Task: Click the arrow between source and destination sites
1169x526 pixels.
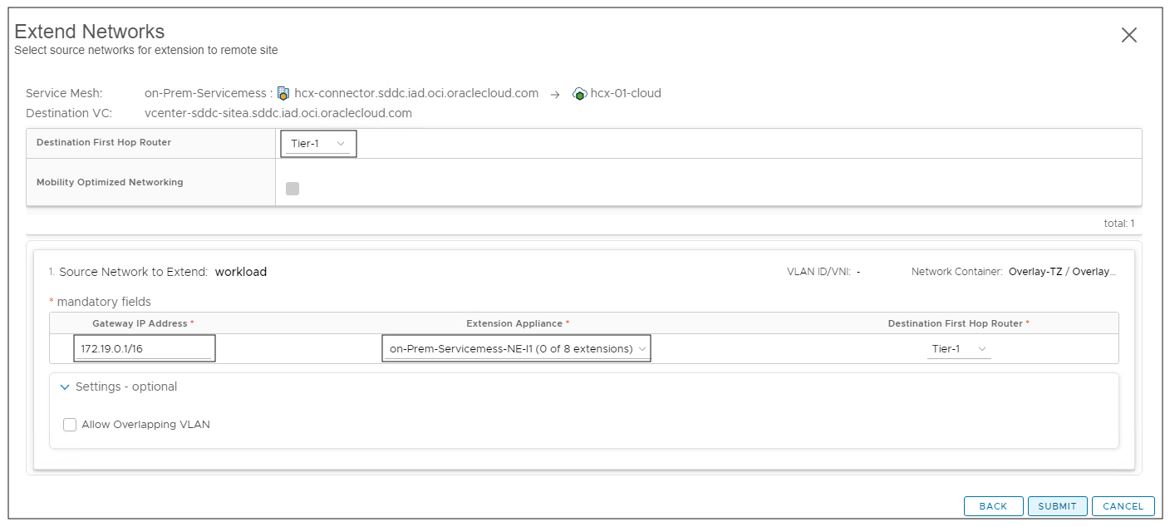Action: coord(555,94)
